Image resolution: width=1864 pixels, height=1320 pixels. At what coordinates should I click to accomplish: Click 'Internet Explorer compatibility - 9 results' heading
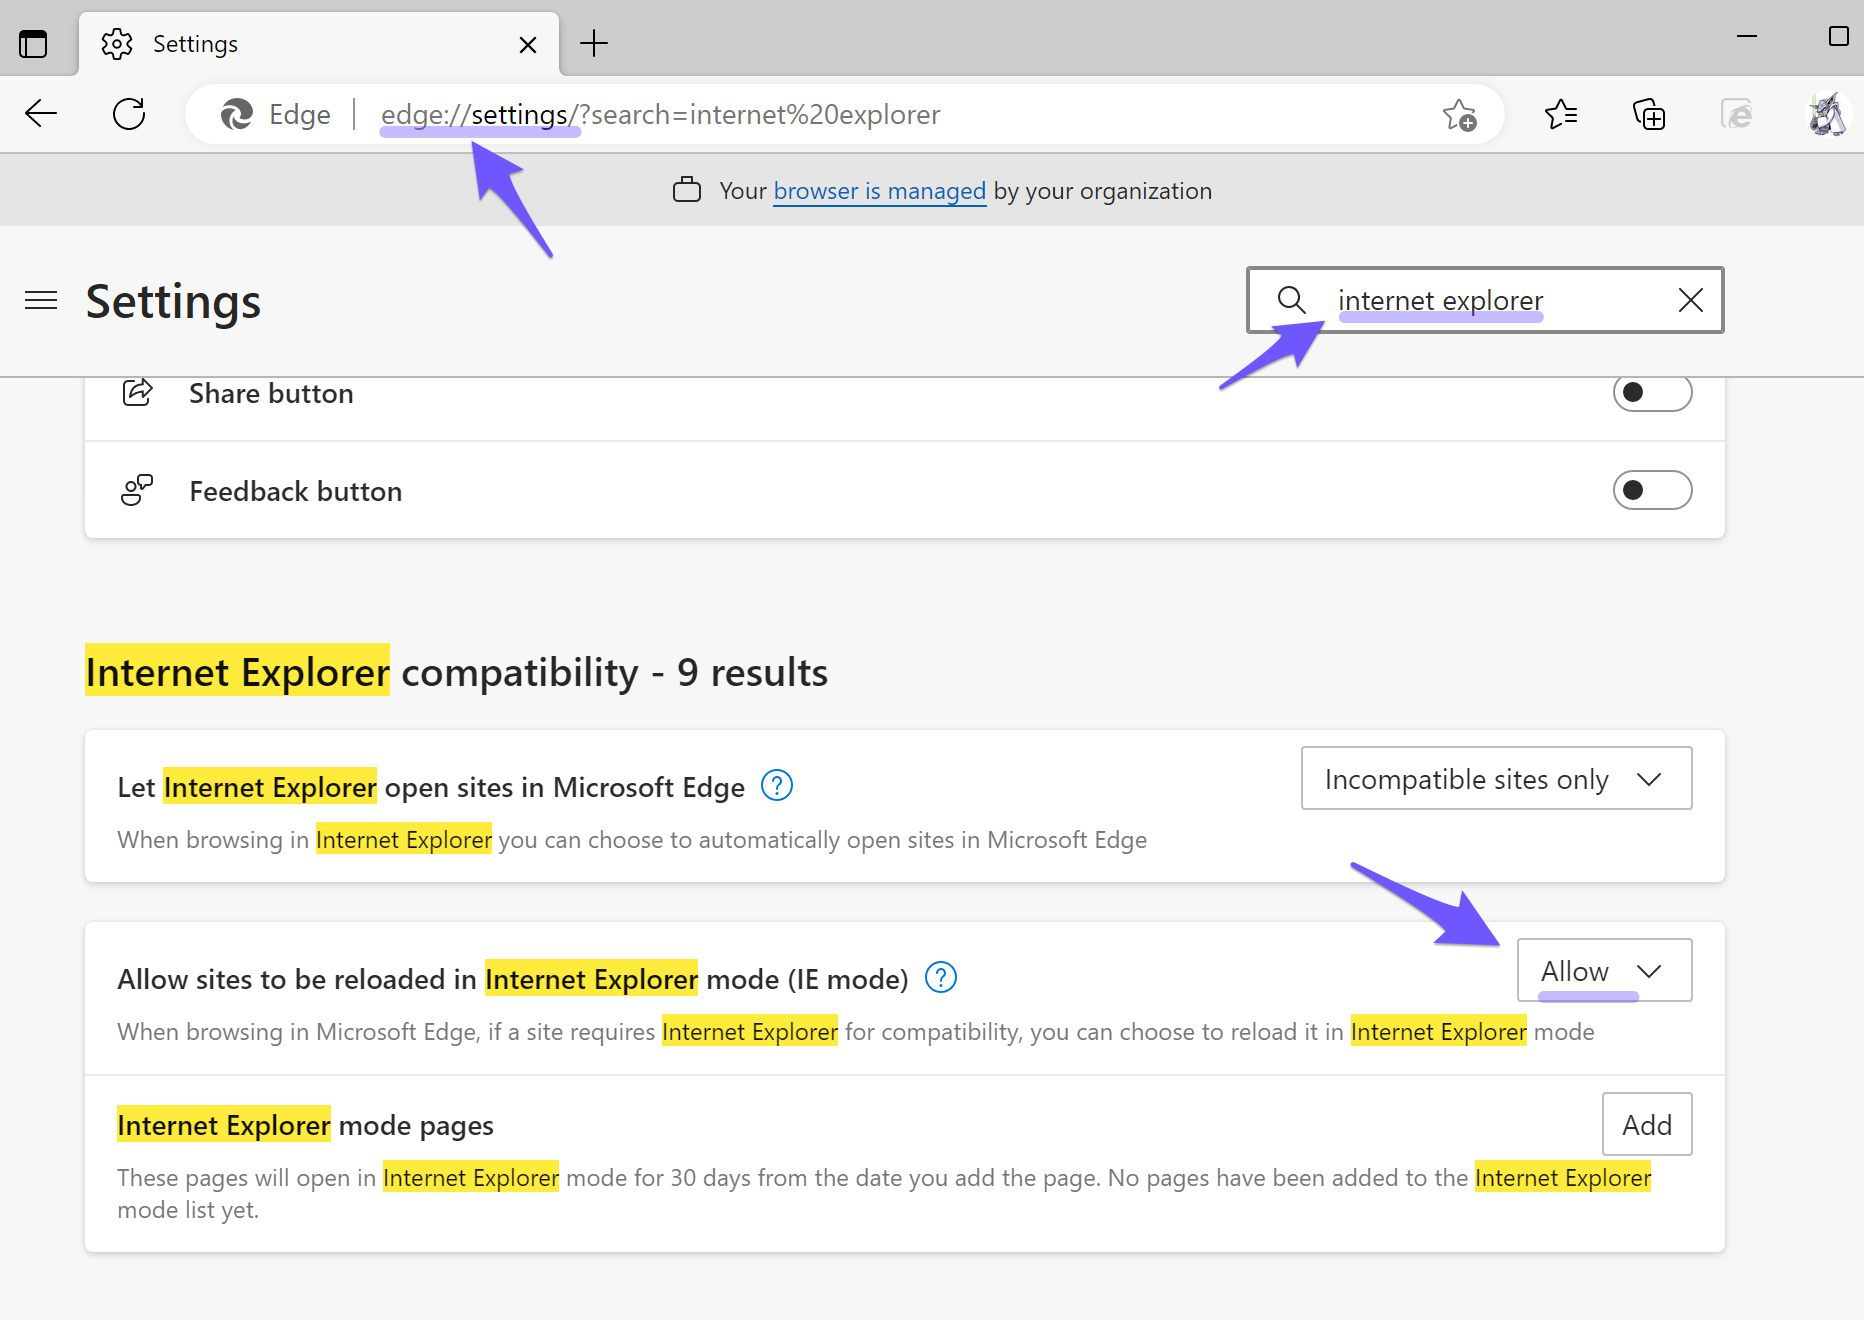pyautogui.click(x=456, y=672)
